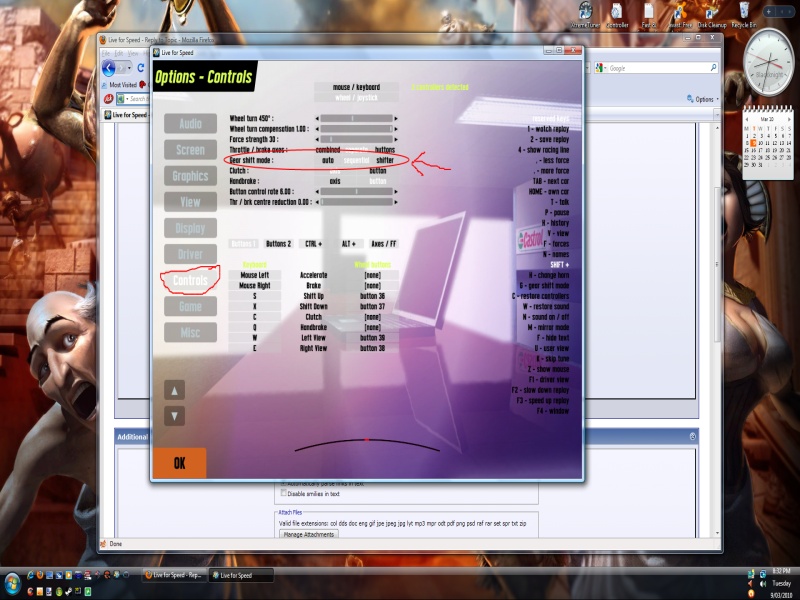Screen dimensions: 800x600
Task: Click the Wheel turn 450 slider
Action: pyautogui.click(x=356, y=118)
